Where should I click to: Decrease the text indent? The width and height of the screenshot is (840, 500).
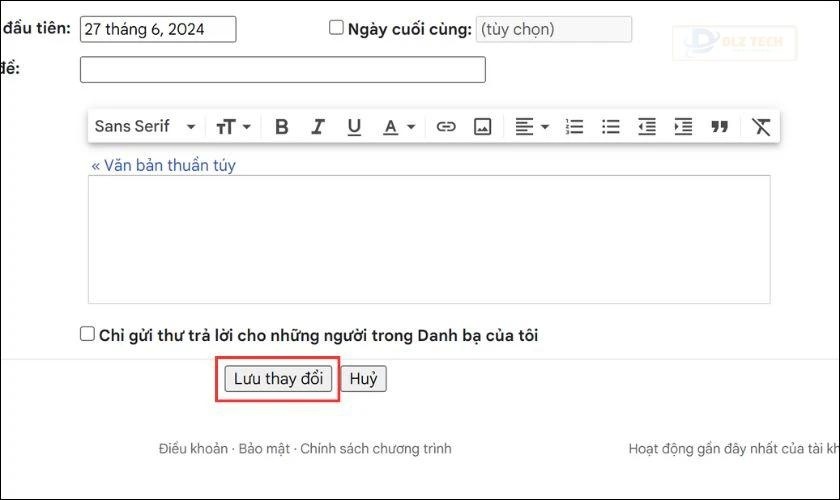click(647, 127)
